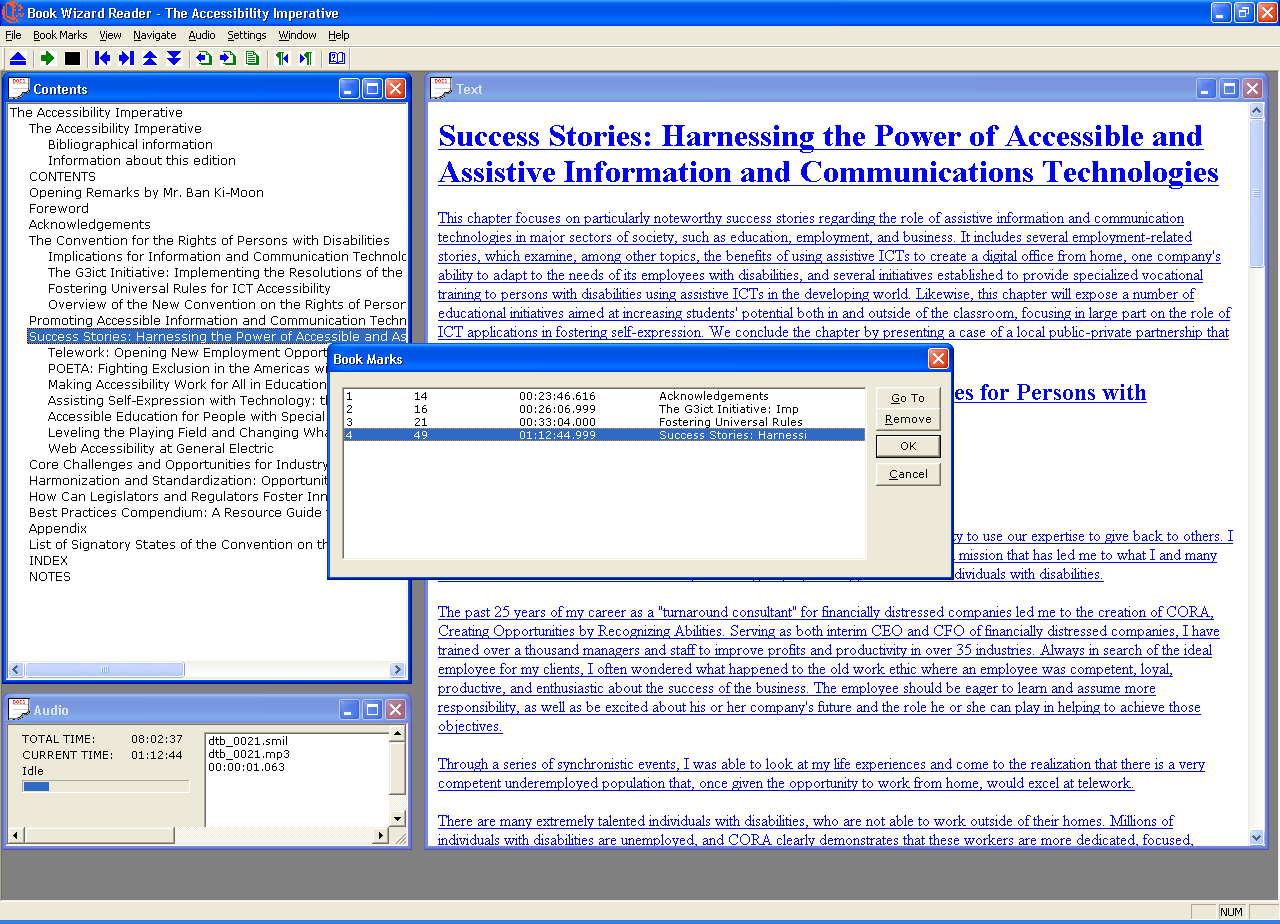1280x924 pixels.
Task: Click the audio playback progress bar
Action: (106, 787)
